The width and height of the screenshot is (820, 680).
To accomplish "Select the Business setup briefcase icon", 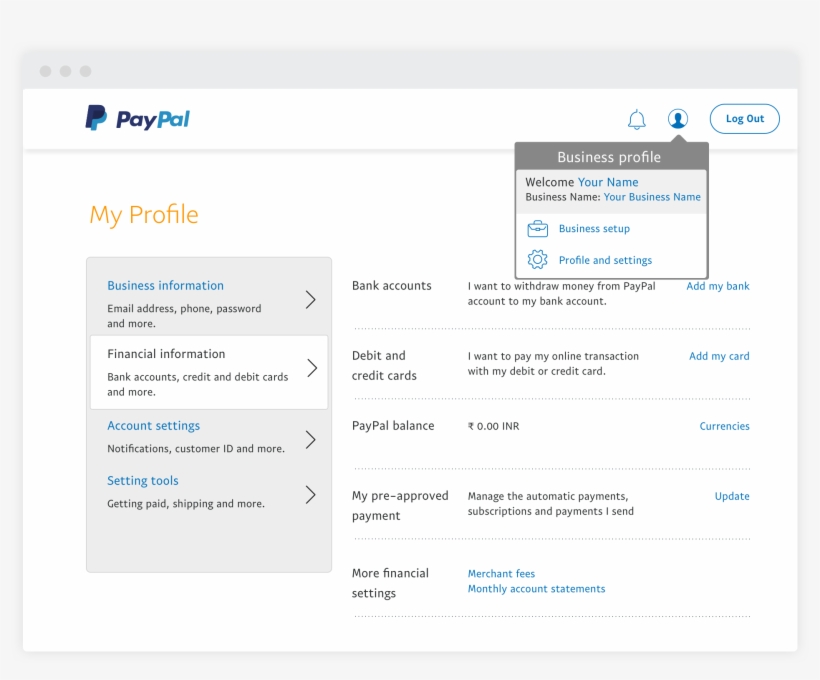I will (538, 228).
